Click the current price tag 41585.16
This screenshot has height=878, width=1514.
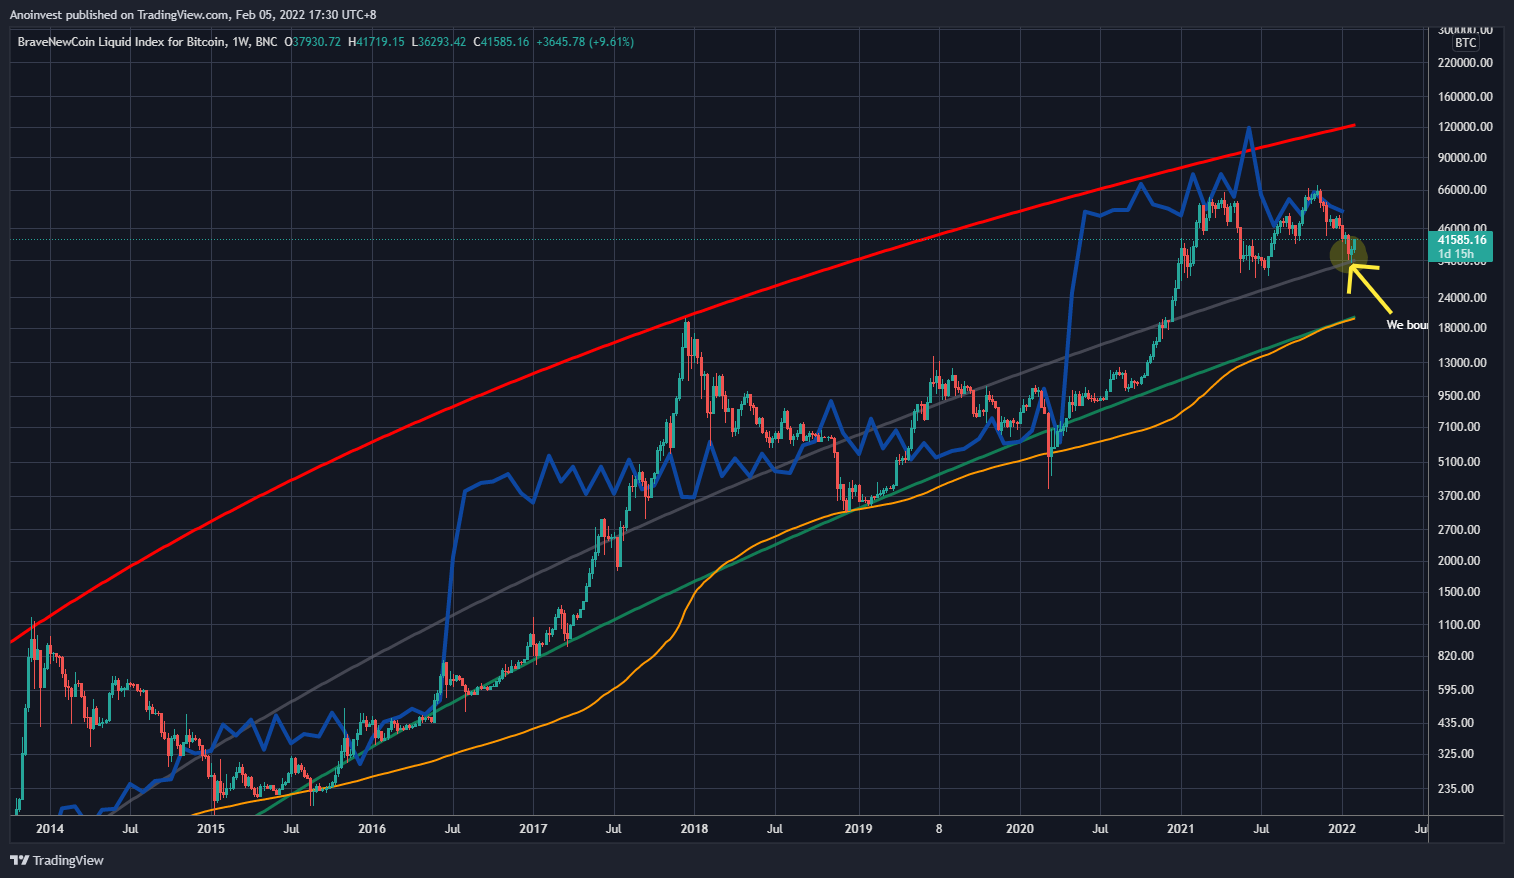point(1461,240)
